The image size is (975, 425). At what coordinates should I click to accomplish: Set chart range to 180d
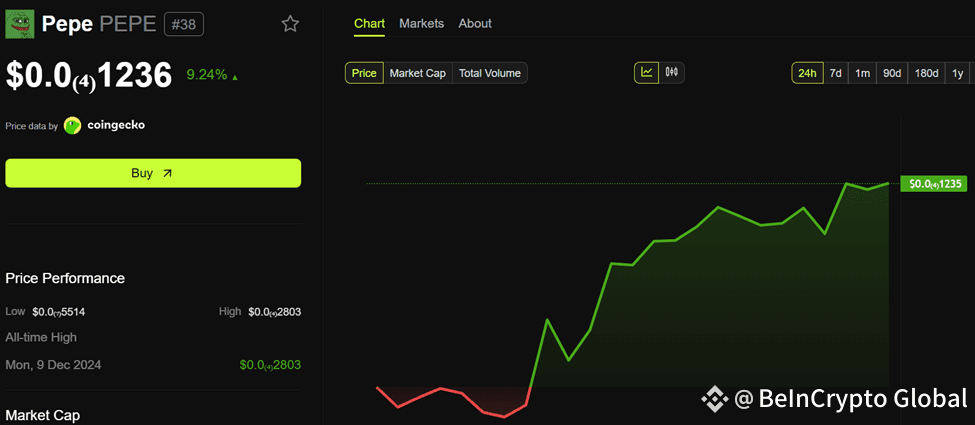pos(926,73)
